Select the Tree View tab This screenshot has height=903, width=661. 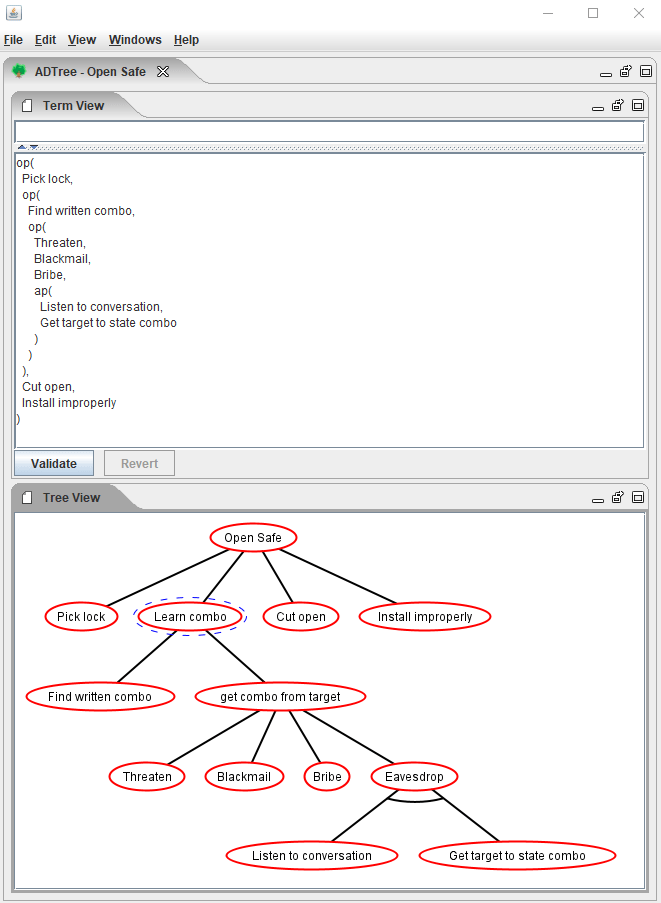tap(71, 498)
